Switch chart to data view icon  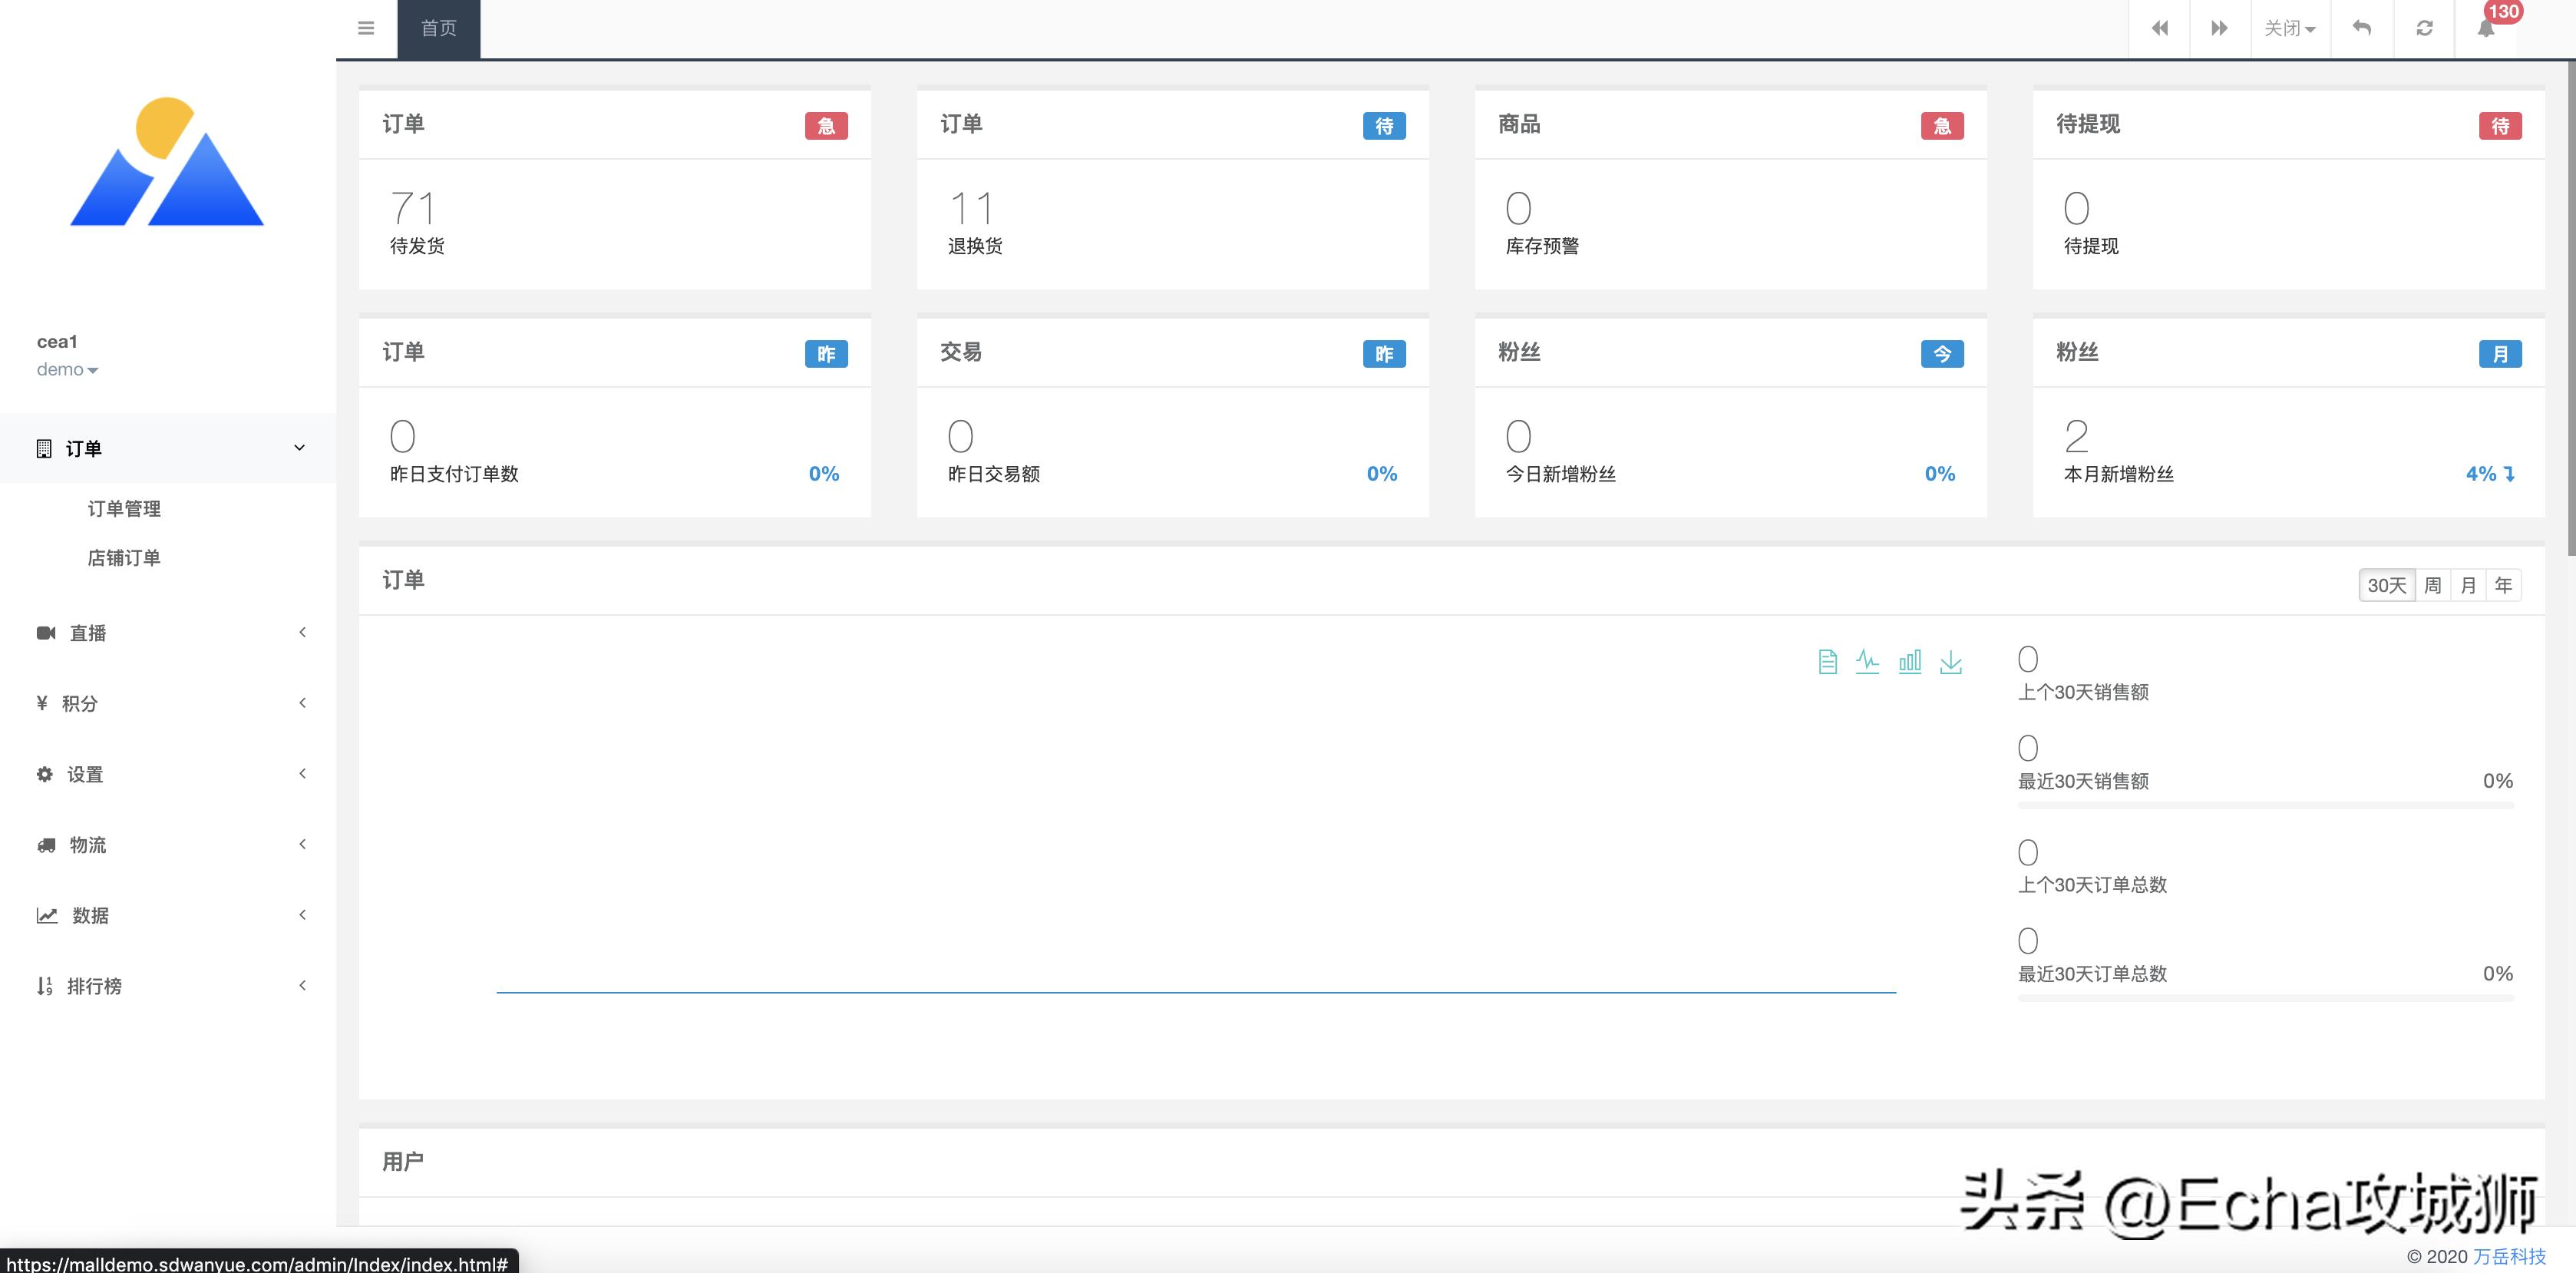point(1827,662)
